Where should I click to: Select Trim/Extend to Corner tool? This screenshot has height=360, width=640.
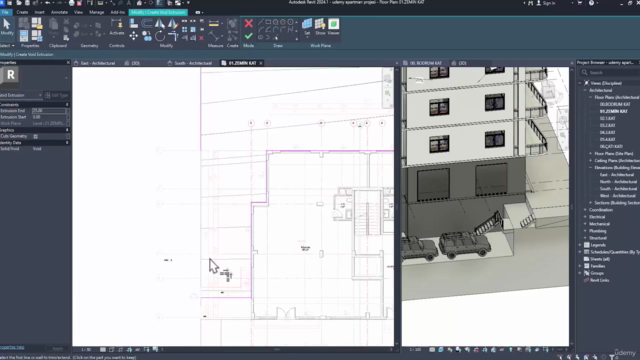coord(173,37)
